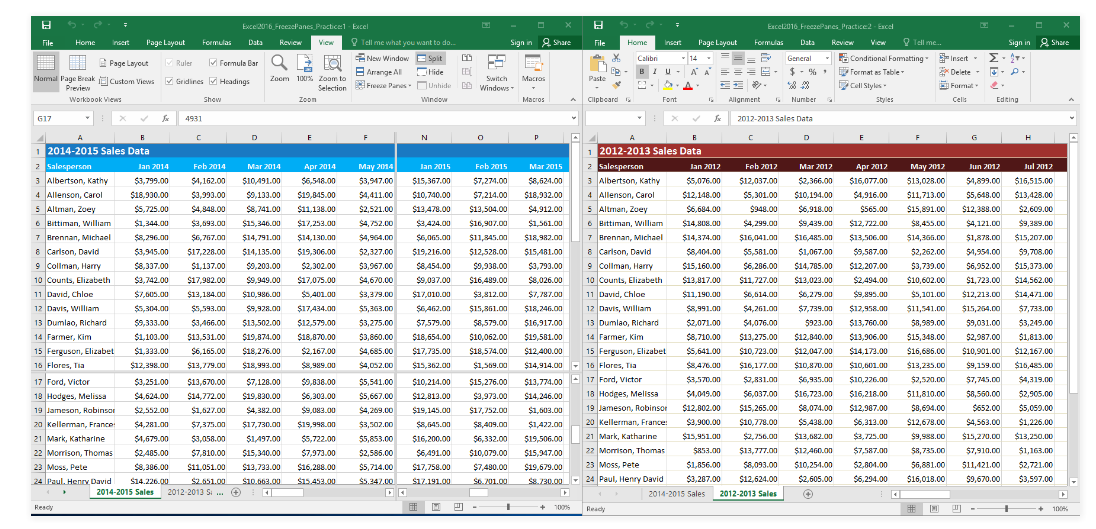The height and width of the screenshot is (529, 1096).
Task: Click the Increase Indent icon
Action: pyautogui.click(x=739, y=85)
